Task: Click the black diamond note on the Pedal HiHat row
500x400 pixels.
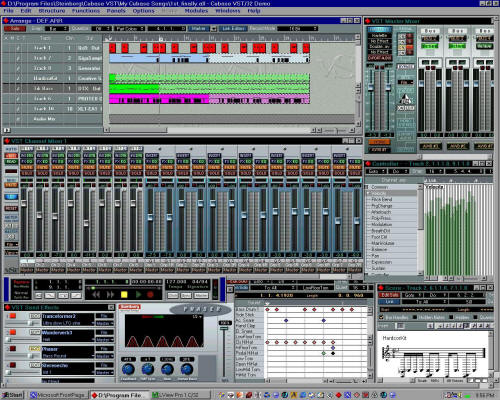Action: tap(333, 353)
